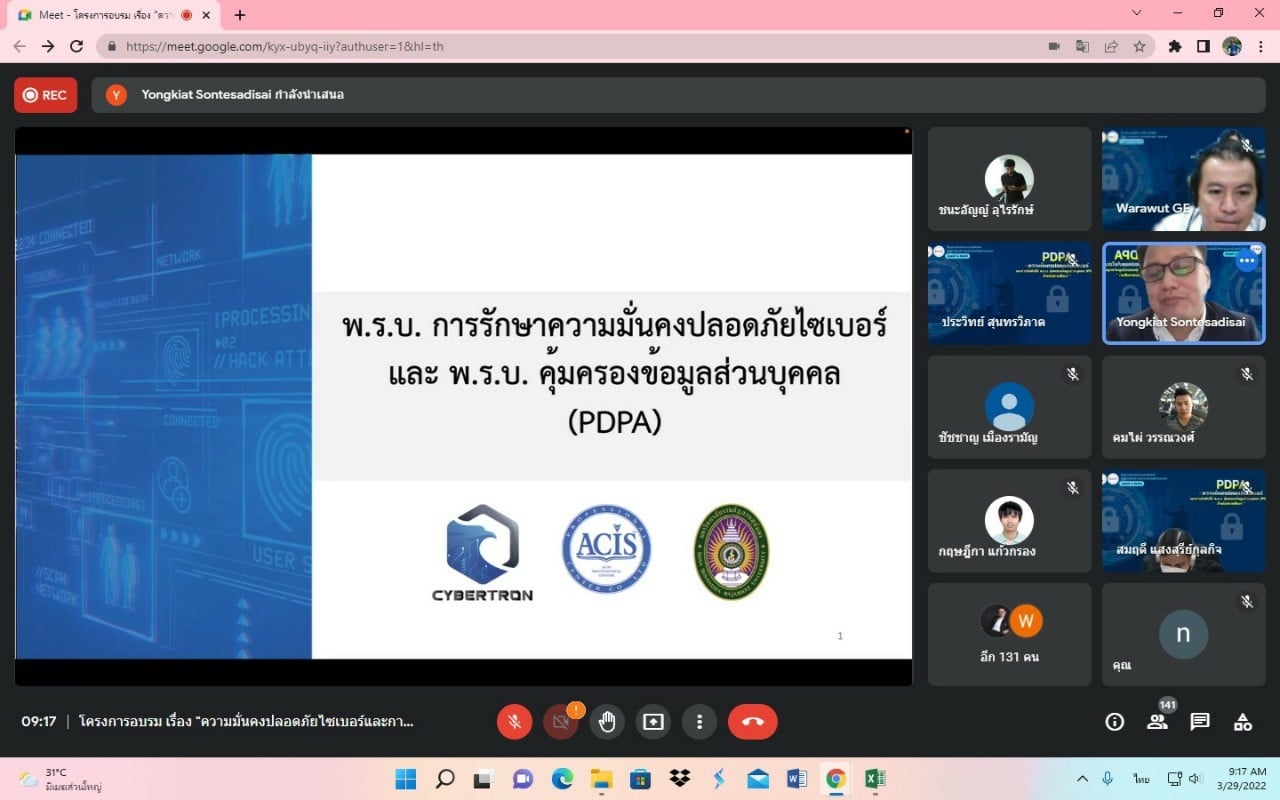Viewport: 1280px width, 800px height.
Task: Bookmark this page with the star icon
Action: [1139, 46]
